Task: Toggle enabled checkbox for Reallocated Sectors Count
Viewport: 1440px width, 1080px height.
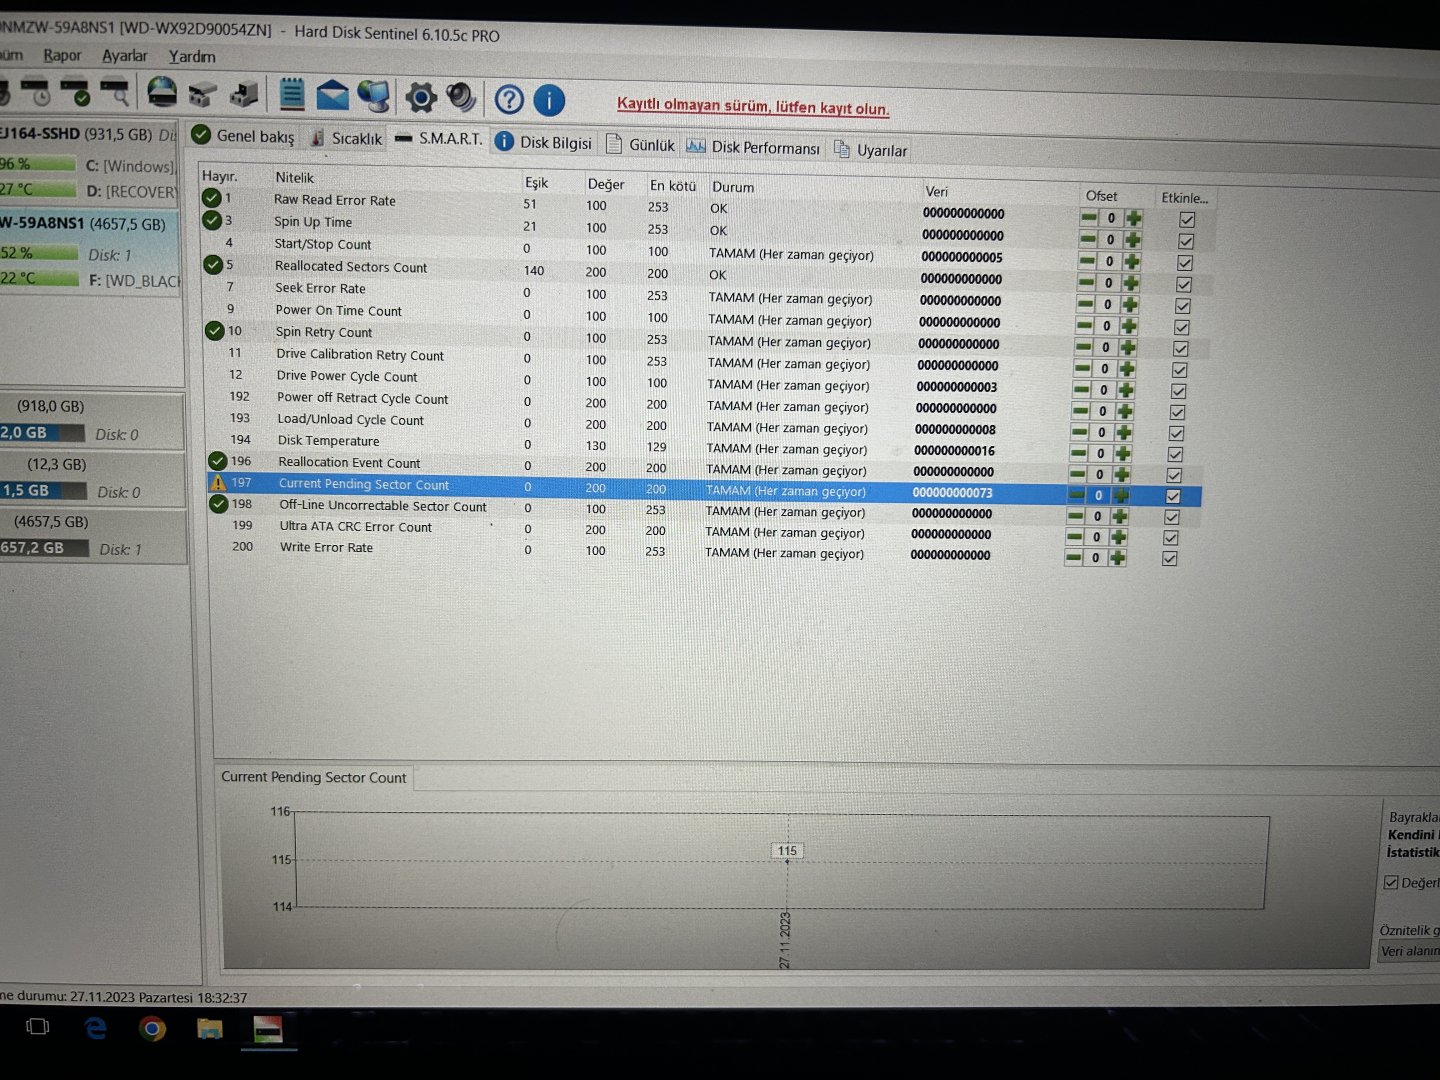Action: [1184, 285]
